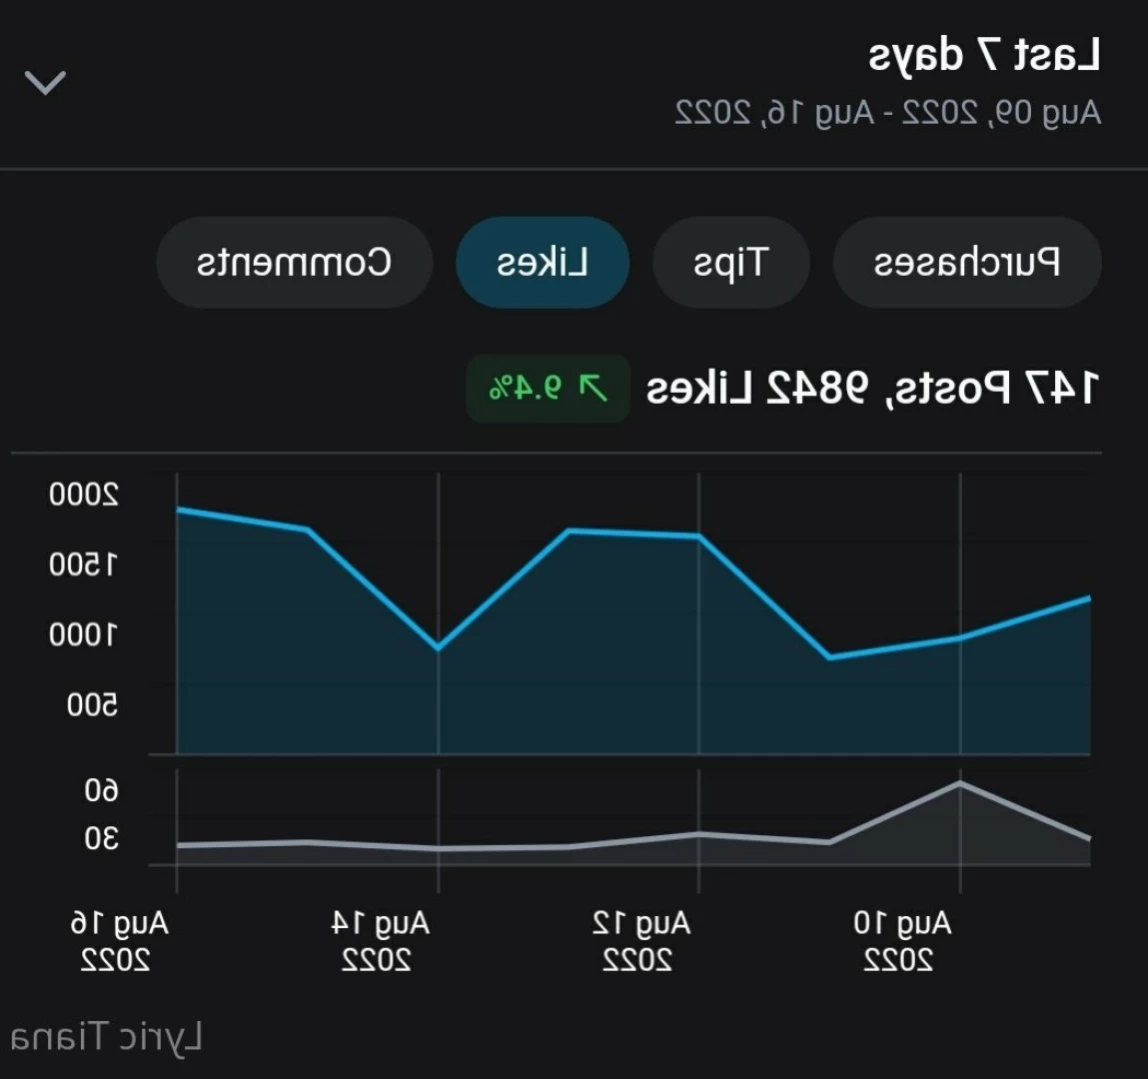
Task: Click the 9.4% growth badge
Action: (x=548, y=389)
